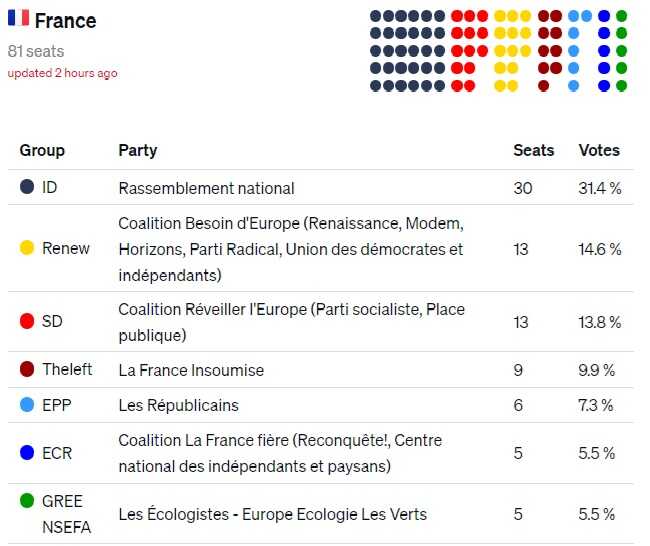The width and height of the screenshot is (650, 546).
Task: Click the 'updated 2 hours ago' text
Action: click(x=62, y=73)
